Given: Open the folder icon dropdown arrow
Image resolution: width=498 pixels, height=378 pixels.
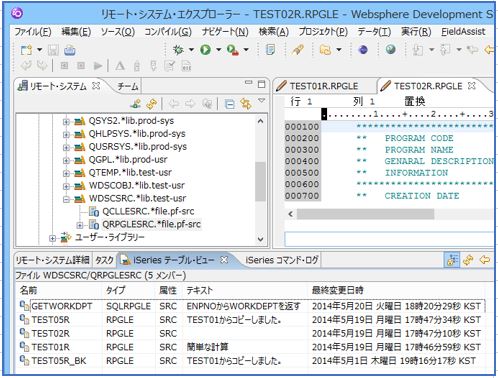Looking at the screenshot, I should coord(339,50).
